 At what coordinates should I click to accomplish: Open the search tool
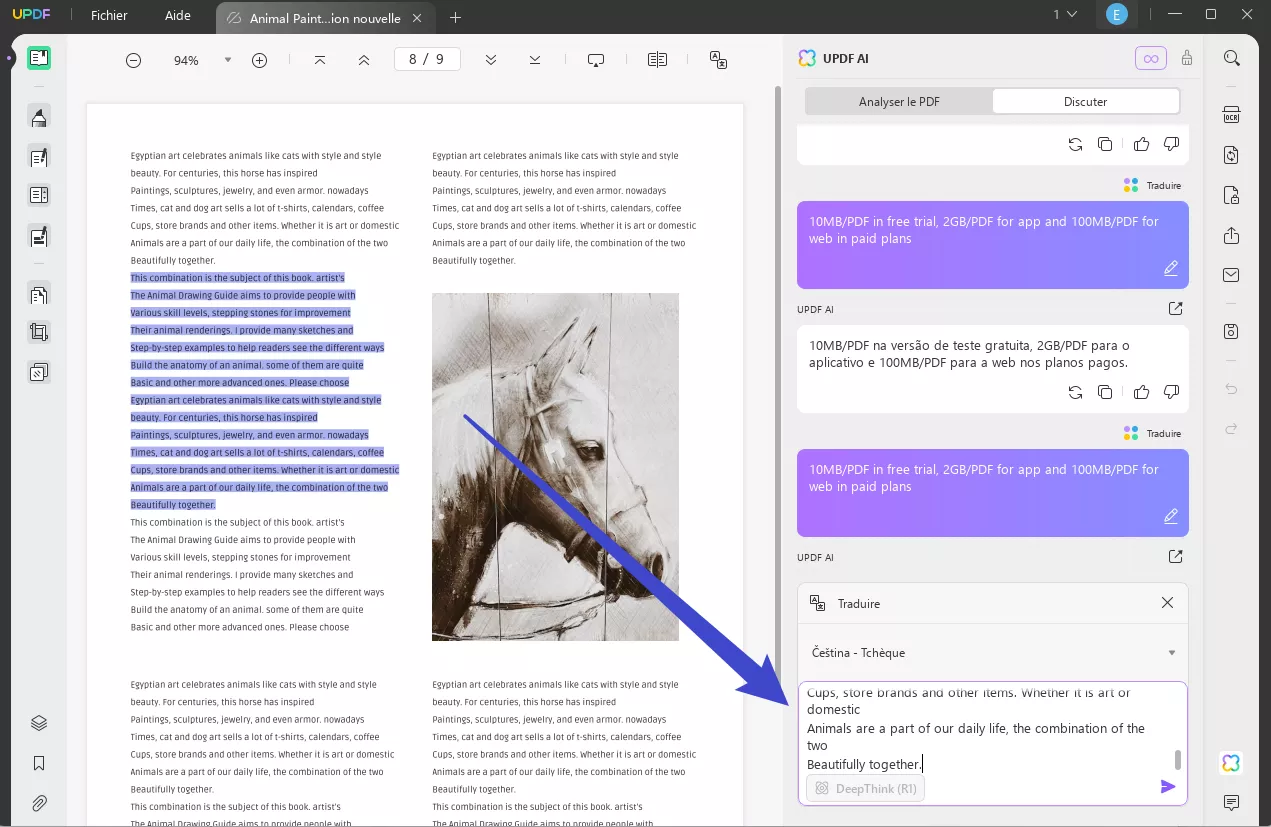click(1230, 58)
